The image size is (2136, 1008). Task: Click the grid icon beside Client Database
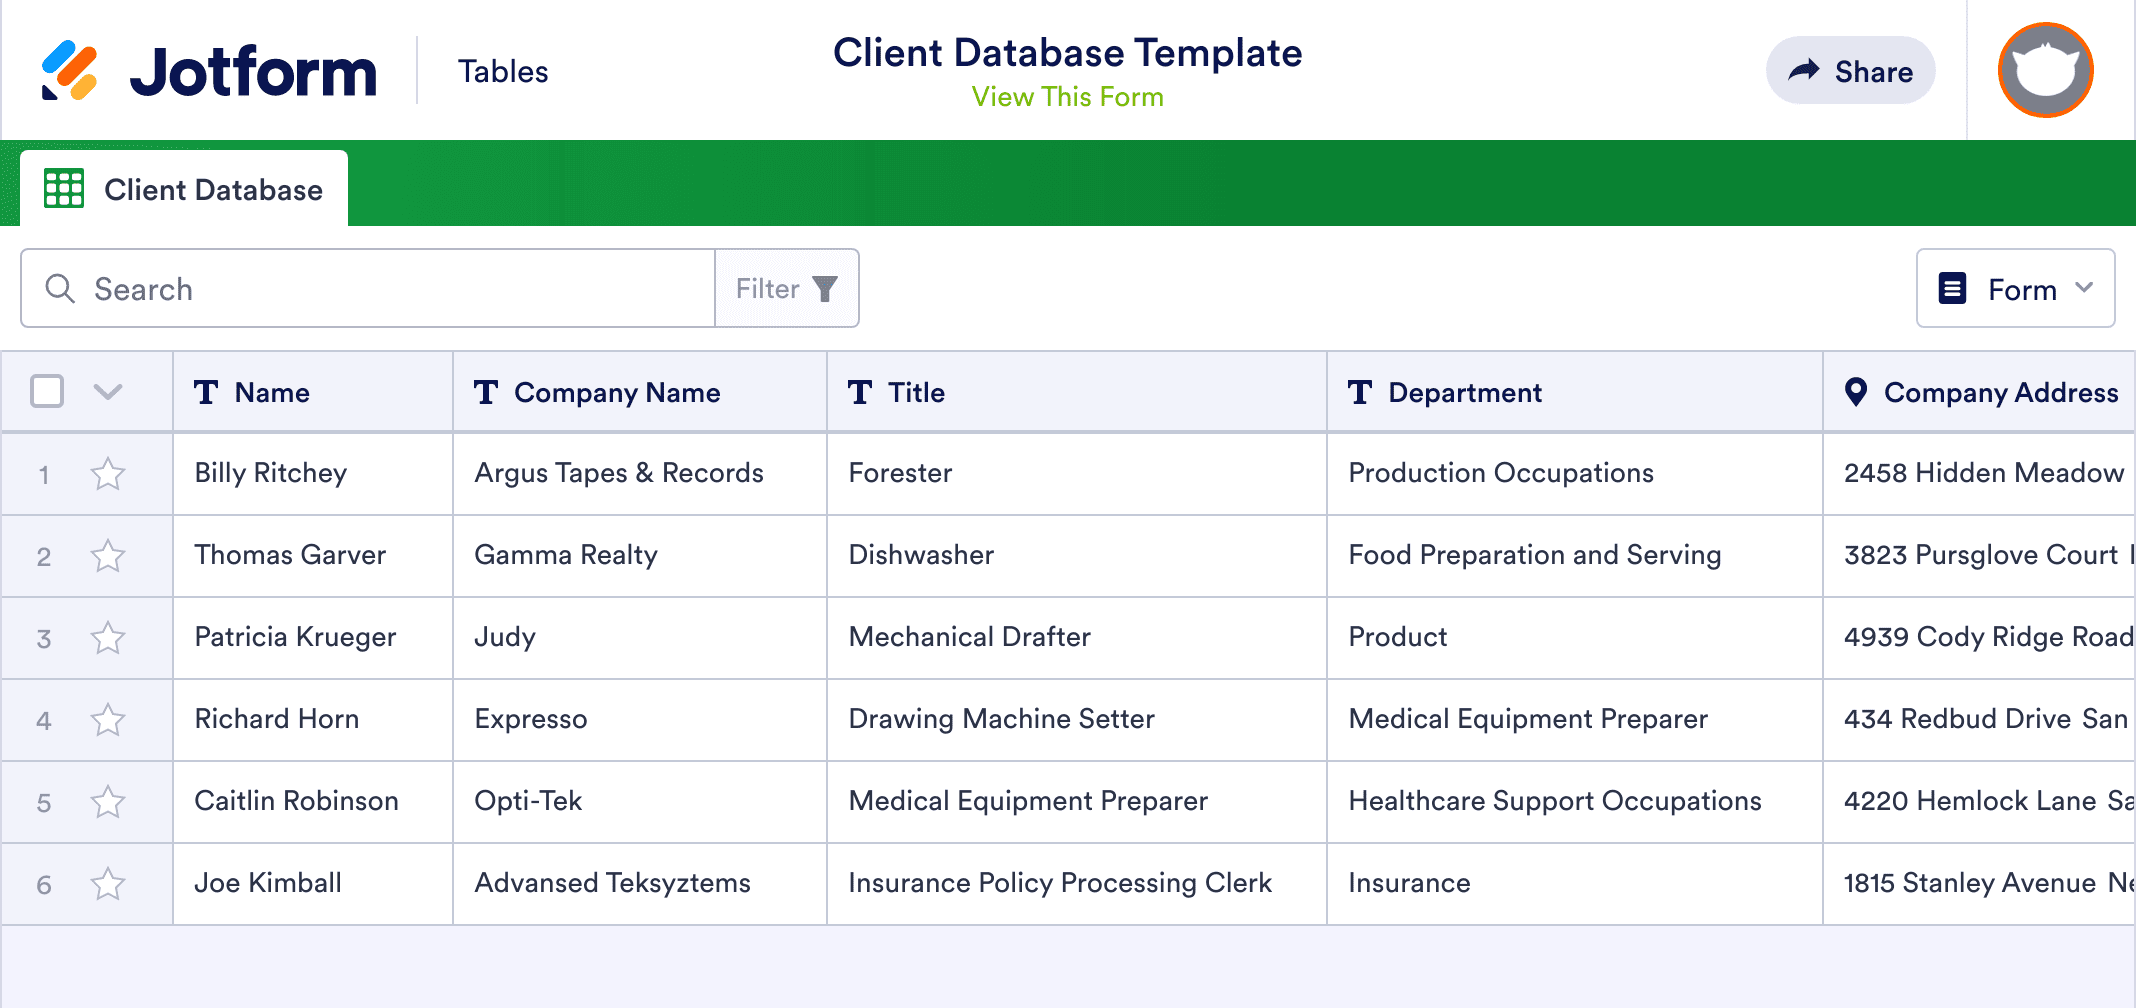coord(63,188)
